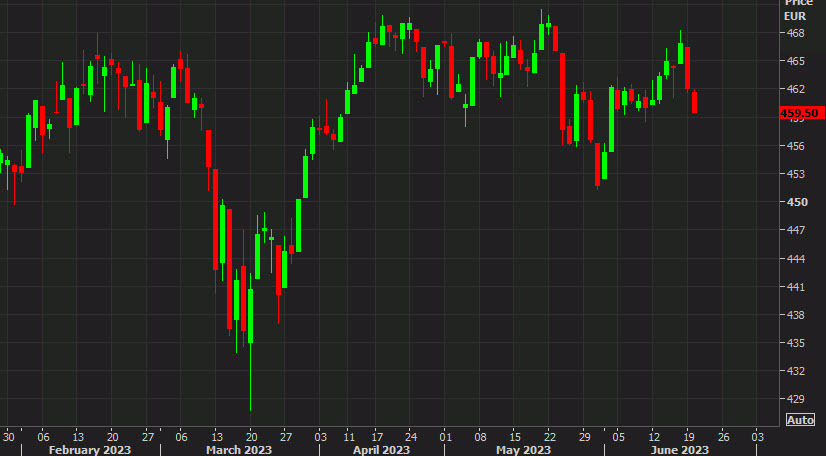
Task: Click the 01 date tick label
Action: point(446,437)
